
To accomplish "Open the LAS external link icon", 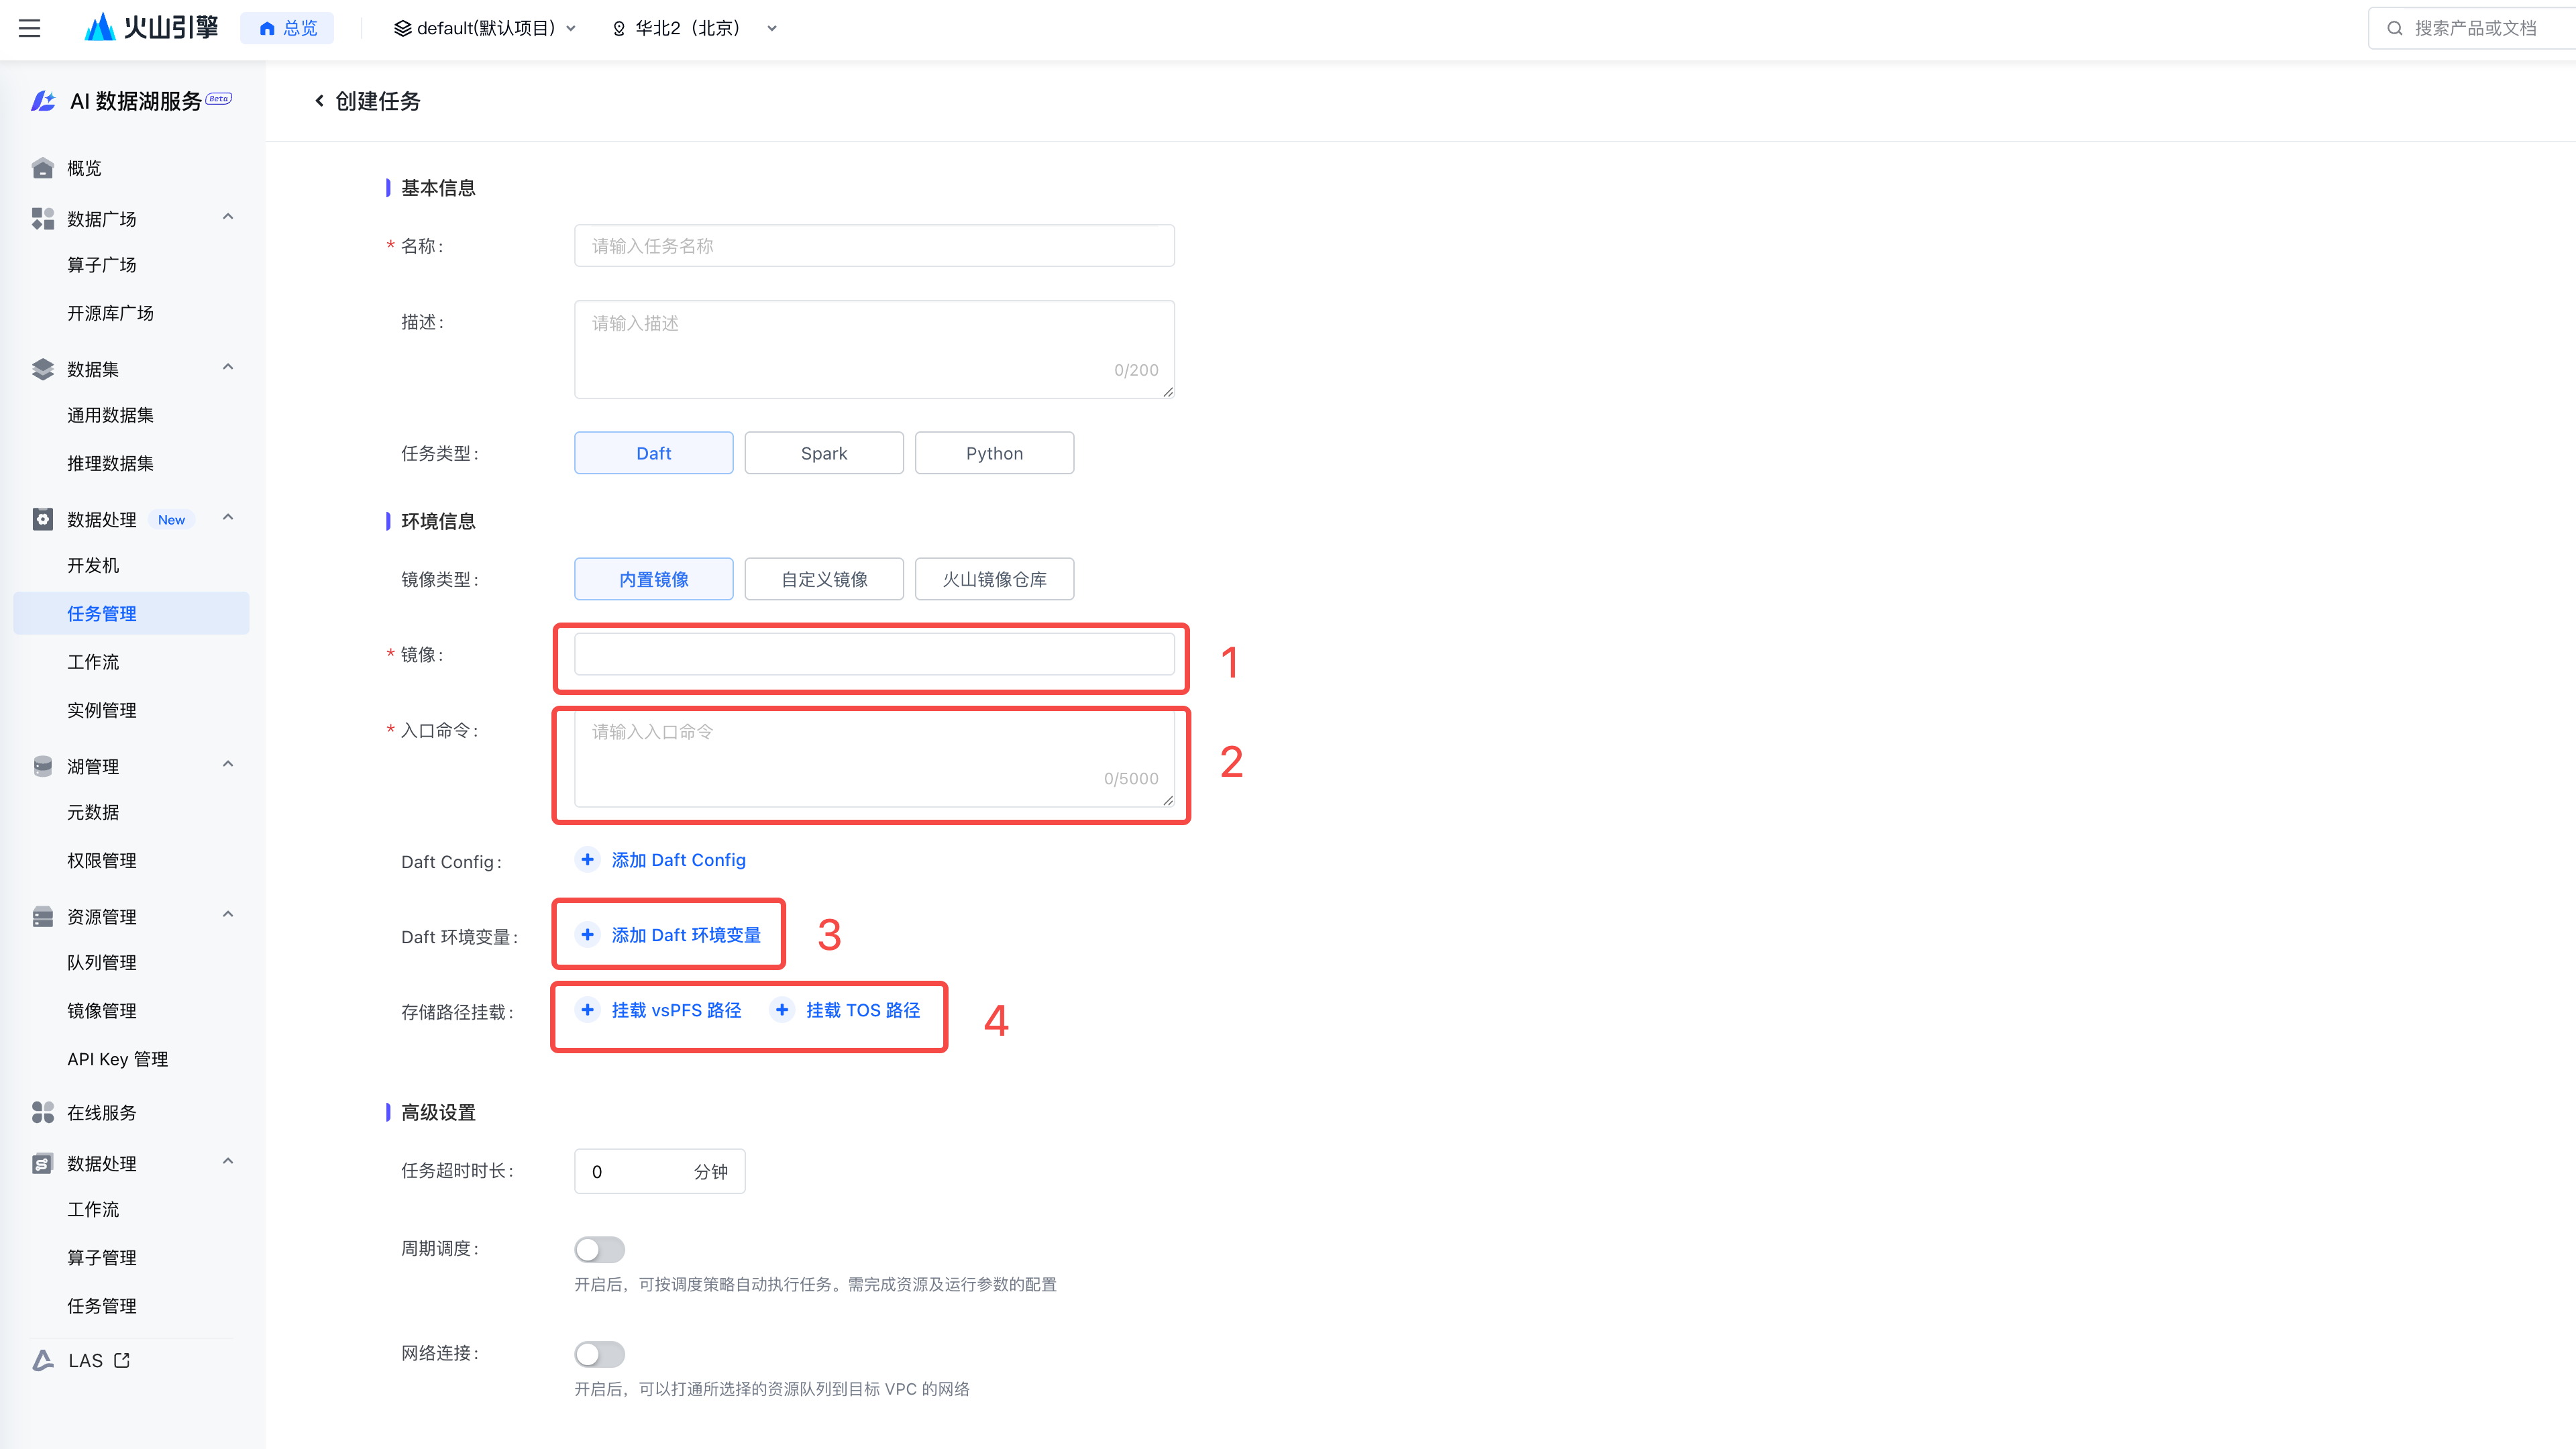I will click(122, 1360).
